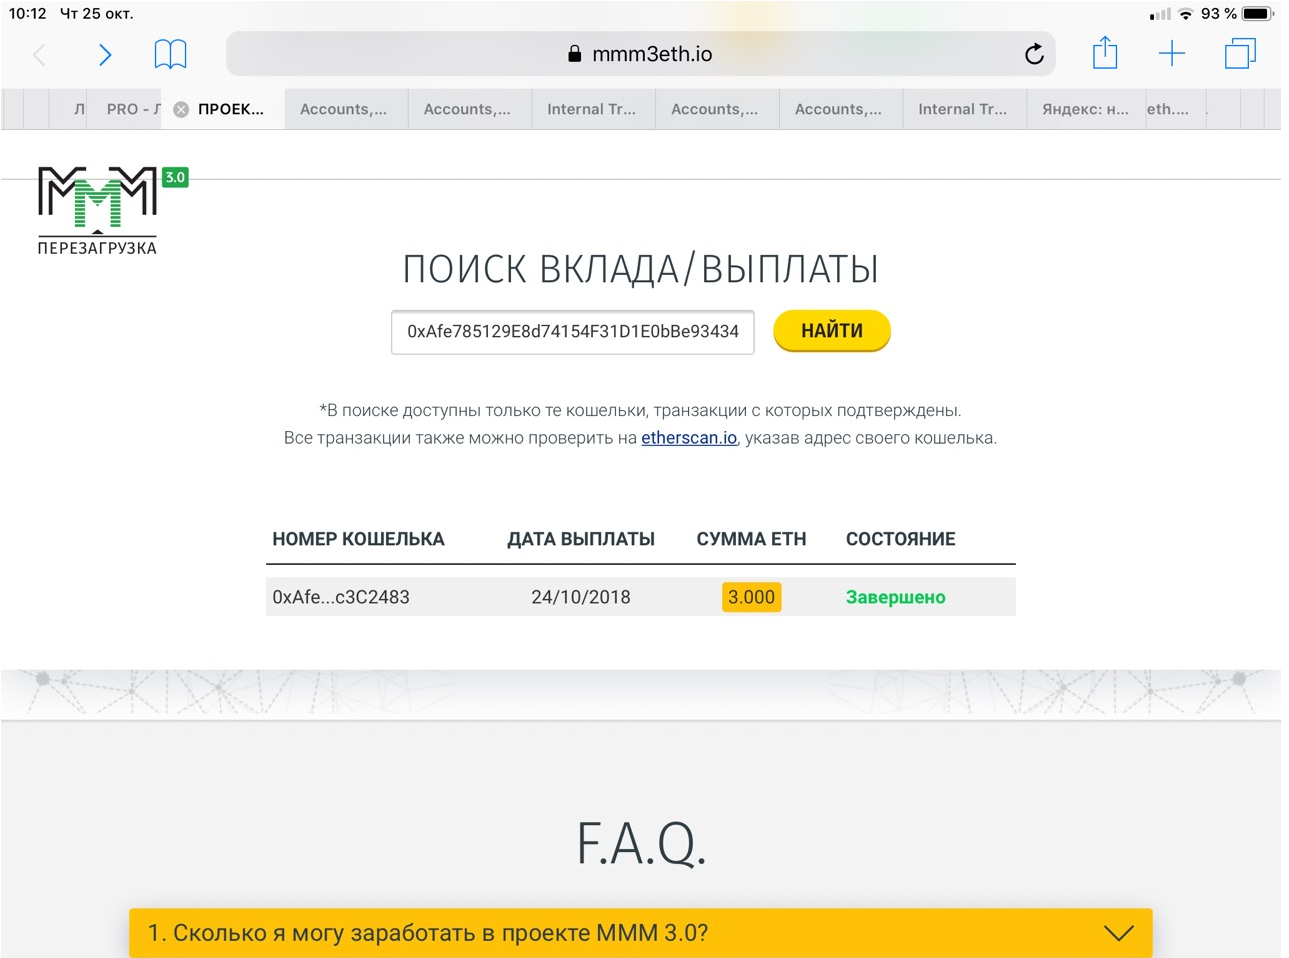Show all open tabs overview
1289x958 pixels.
[x=1240, y=54]
